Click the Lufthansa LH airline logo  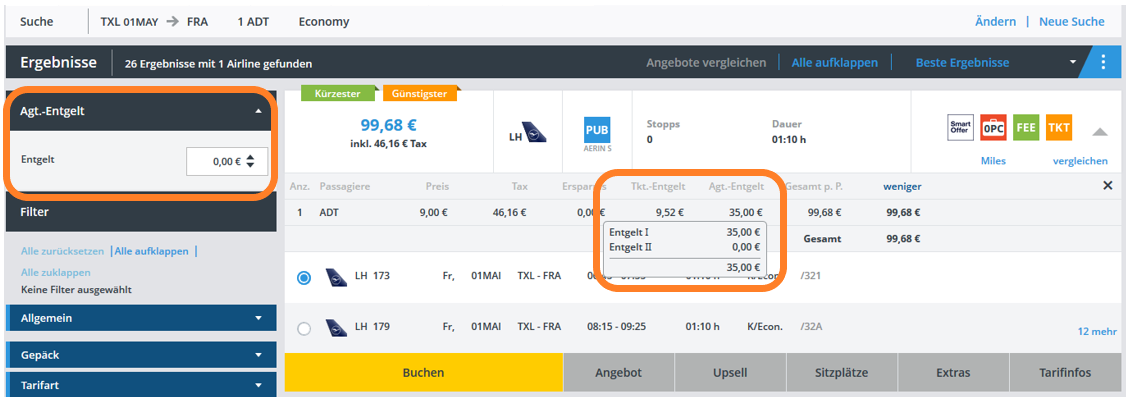pyautogui.click(x=529, y=135)
